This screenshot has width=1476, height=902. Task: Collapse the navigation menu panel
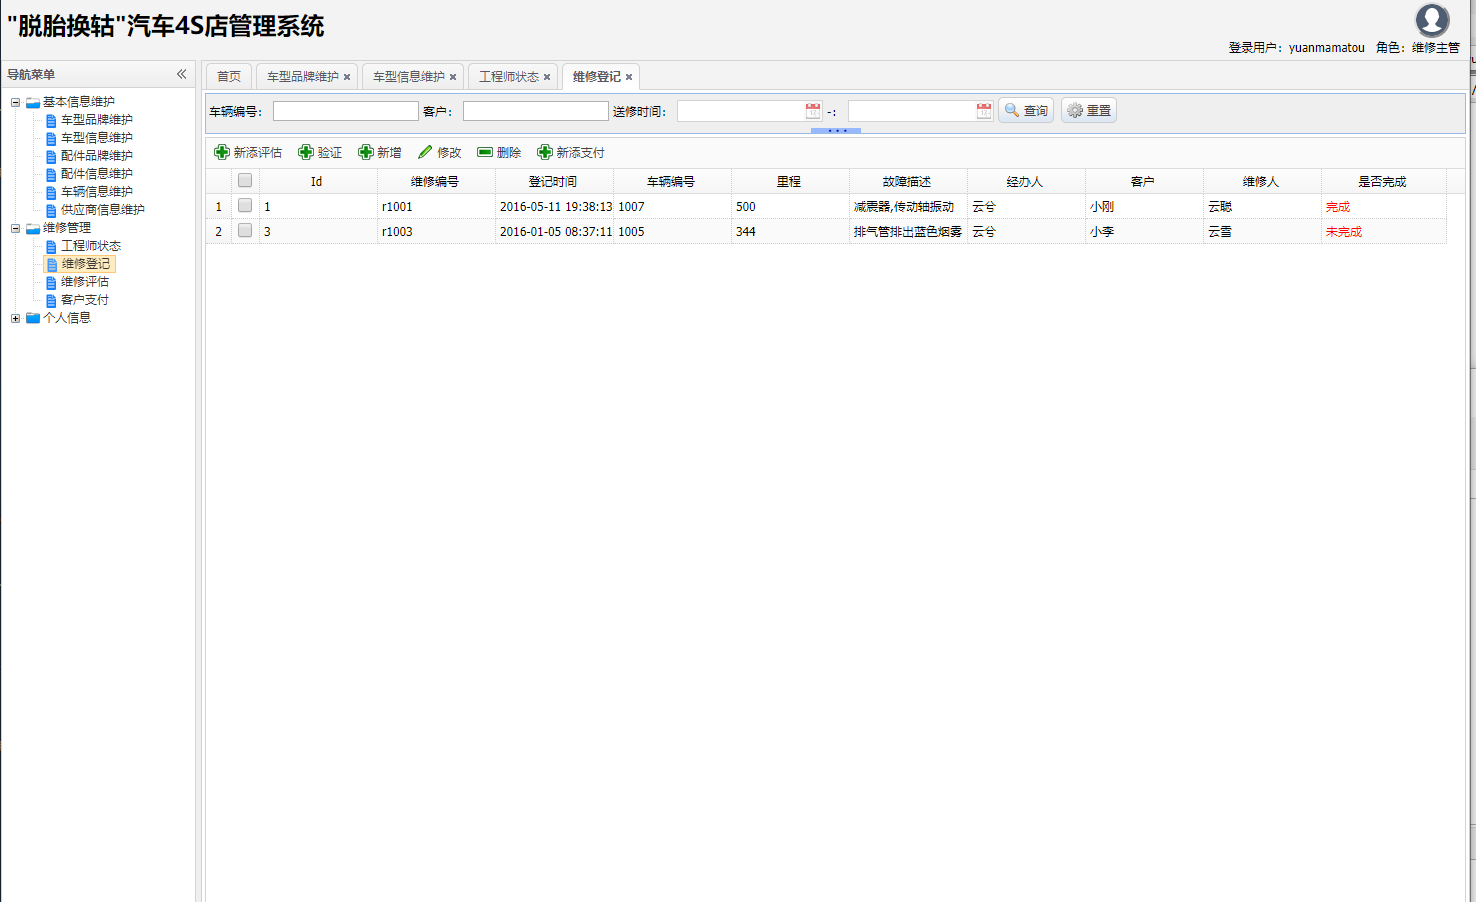(x=182, y=74)
